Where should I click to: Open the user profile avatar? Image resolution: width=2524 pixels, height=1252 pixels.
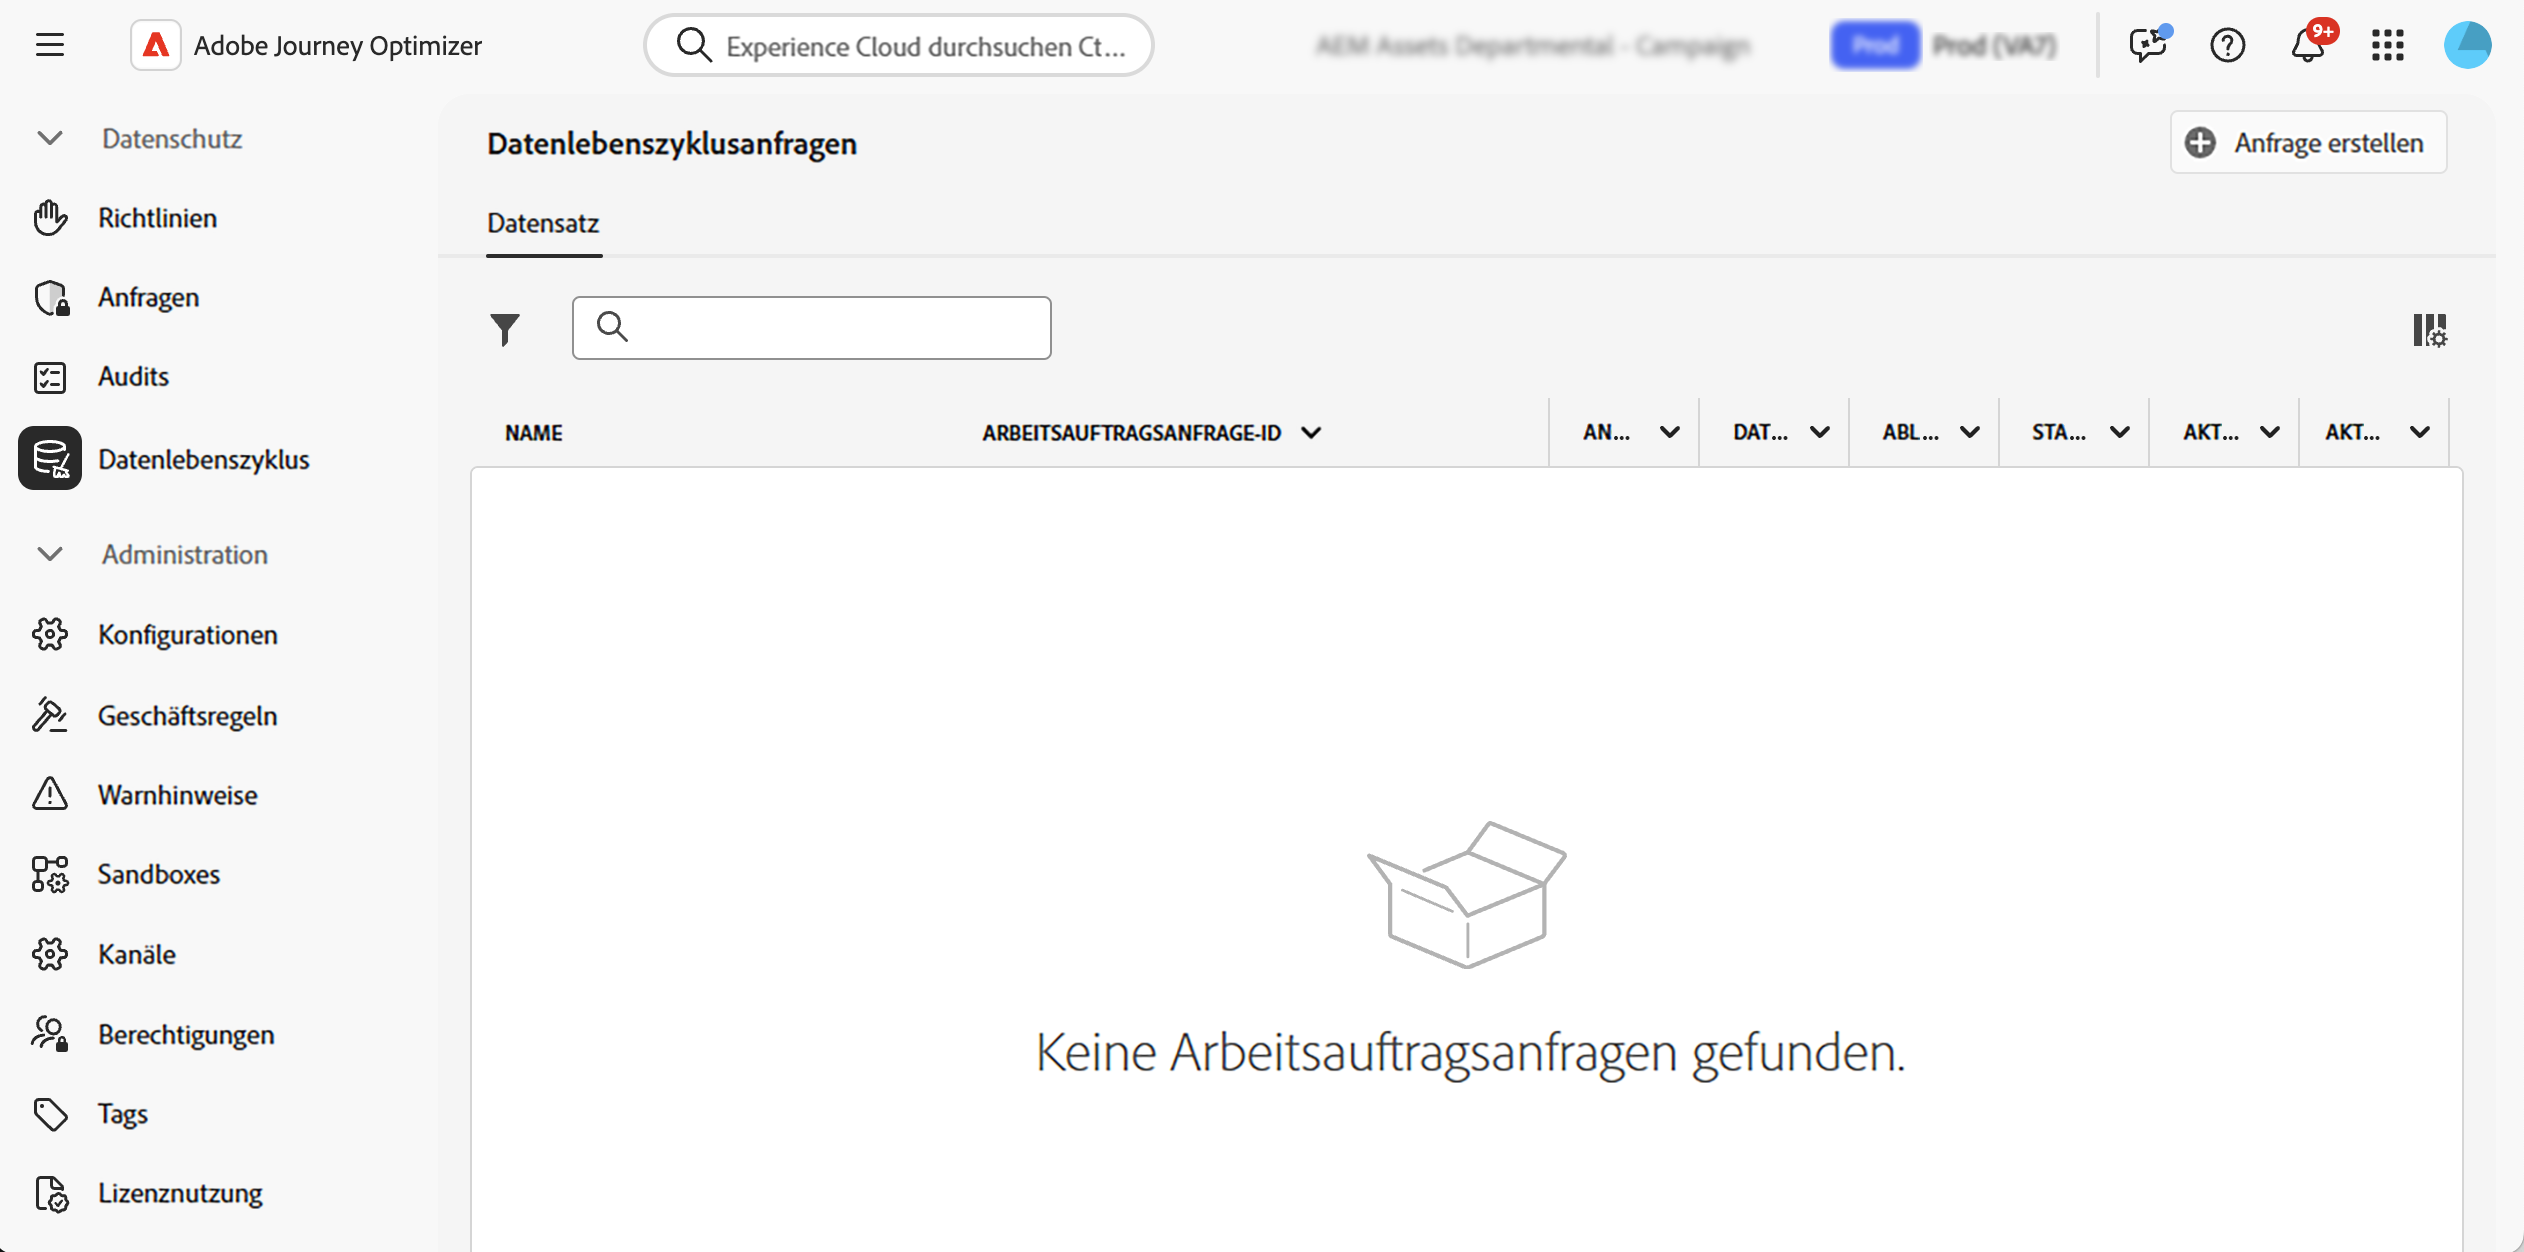click(2467, 45)
